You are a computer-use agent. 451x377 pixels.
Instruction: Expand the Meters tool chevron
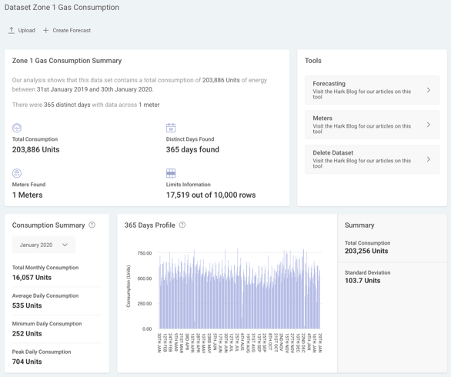coord(429,125)
